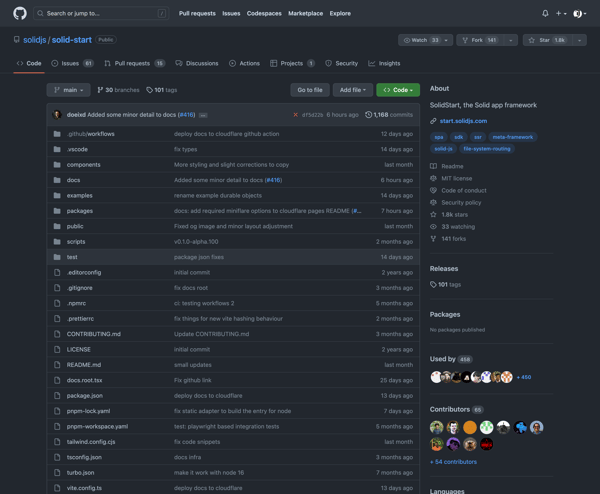Click the docs folder icon

(x=57, y=180)
